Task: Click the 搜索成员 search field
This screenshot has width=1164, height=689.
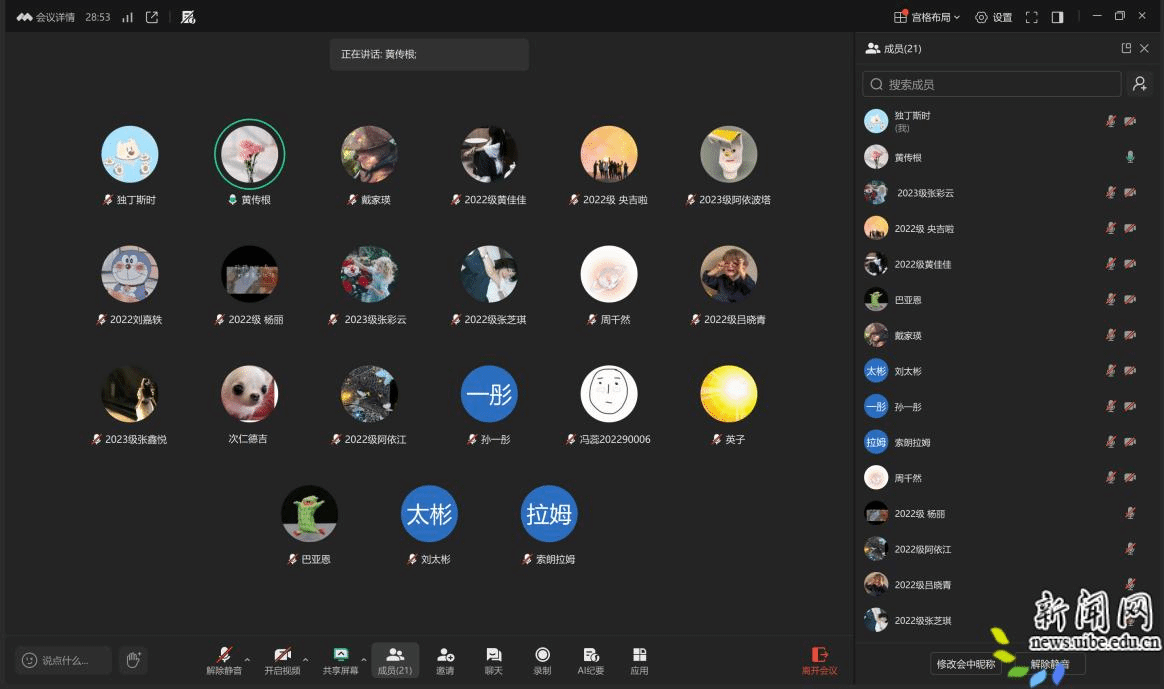Action: coord(992,84)
